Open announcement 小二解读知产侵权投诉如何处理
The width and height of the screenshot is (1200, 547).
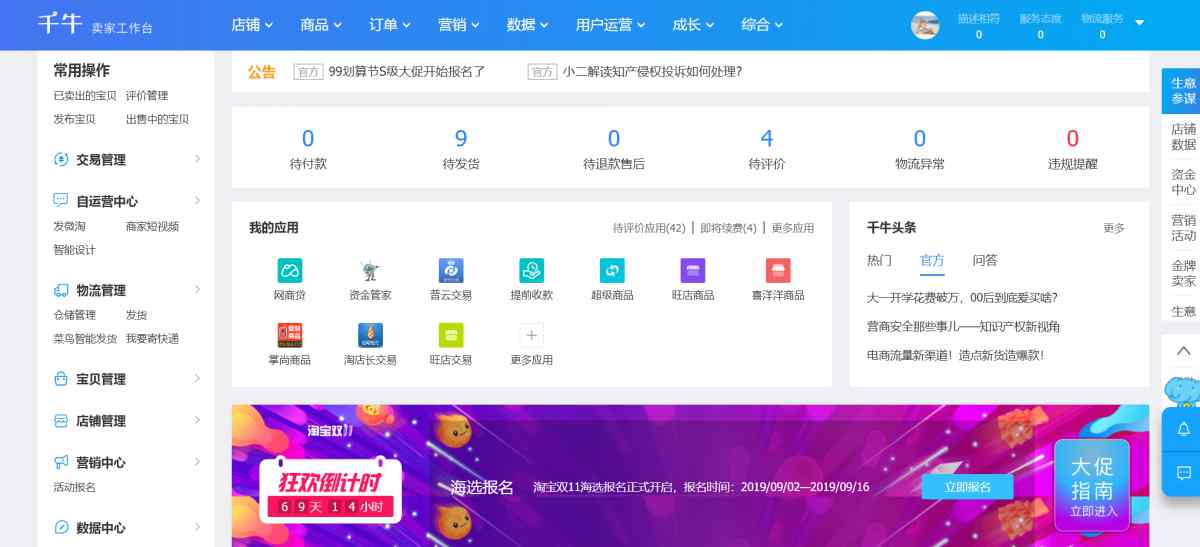(x=652, y=72)
